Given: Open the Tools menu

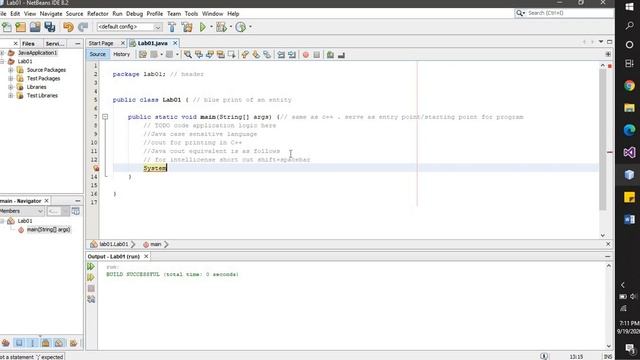Looking at the screenshot, I should point(191,13).
